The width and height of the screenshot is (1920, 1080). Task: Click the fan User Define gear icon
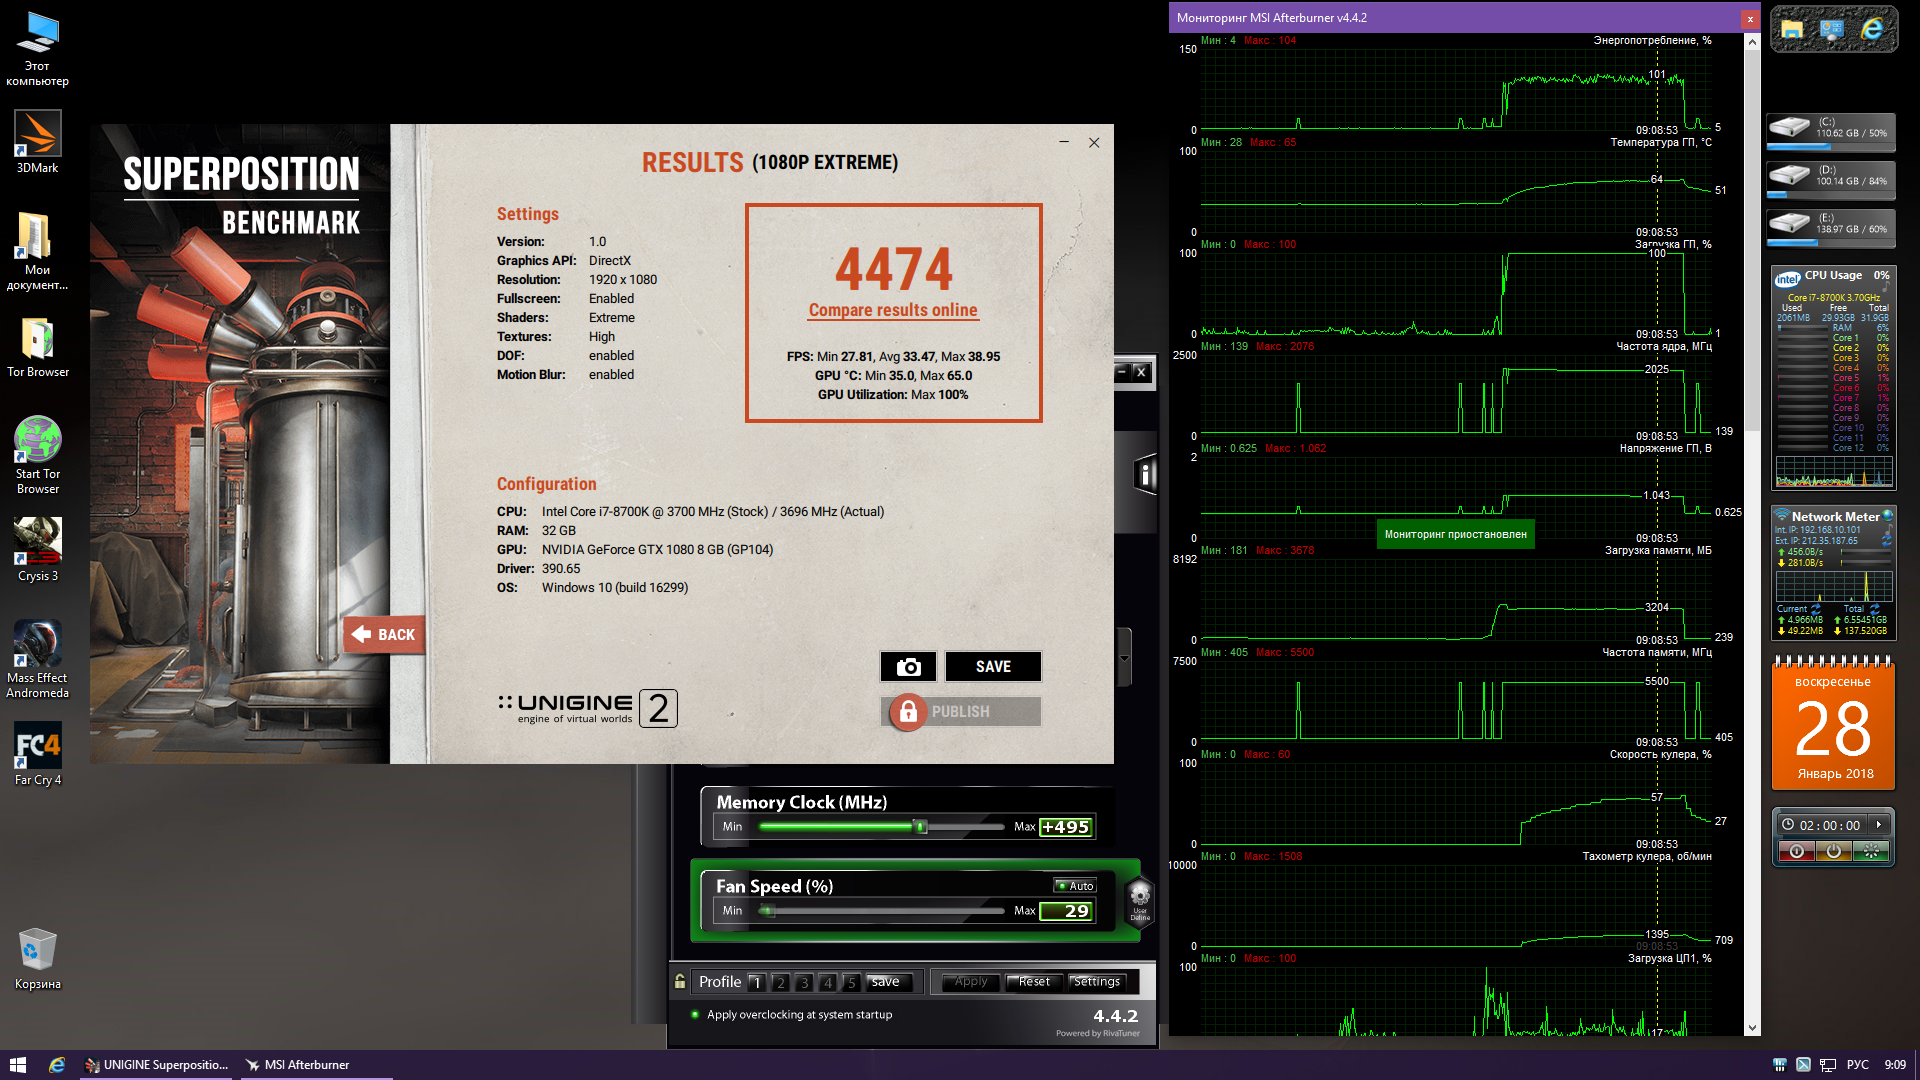coord(1140,898)
